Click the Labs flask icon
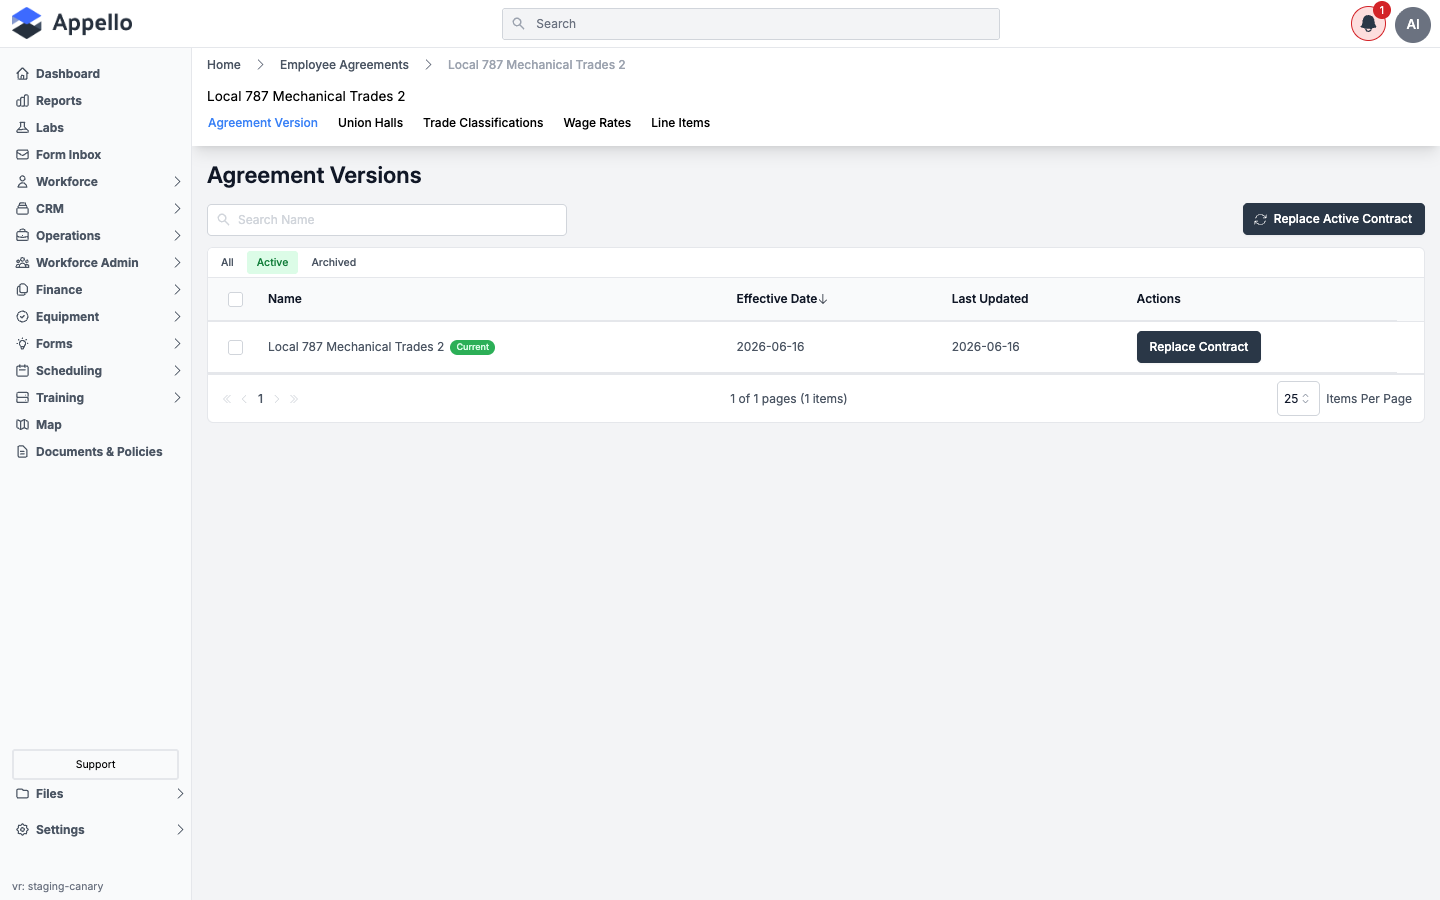Viewport: 1440px width, 900px height. pos(22,128)
